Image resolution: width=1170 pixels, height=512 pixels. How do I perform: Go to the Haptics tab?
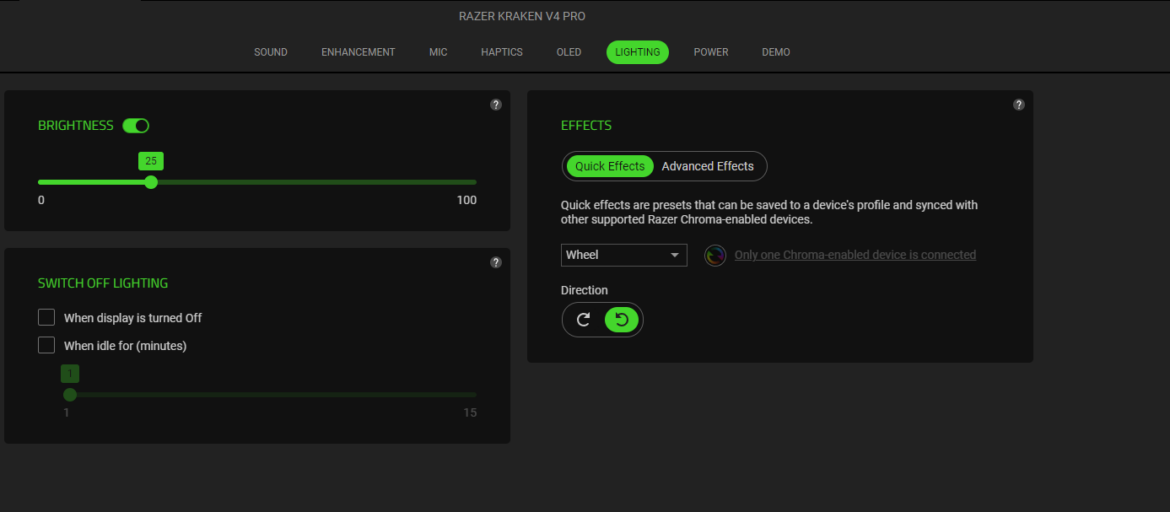(x=501, y=52)
